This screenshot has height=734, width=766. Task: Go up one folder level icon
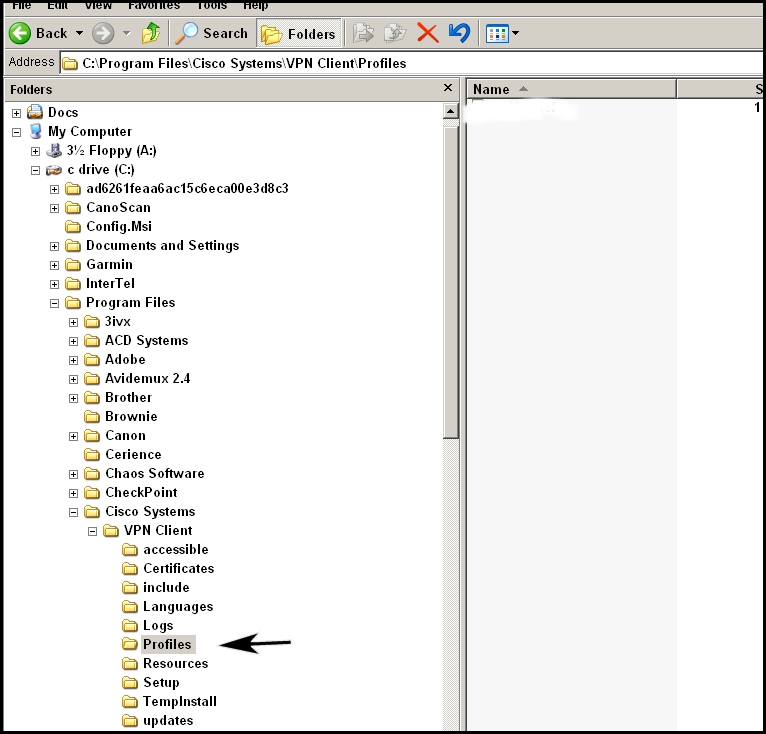pos(151,33)
